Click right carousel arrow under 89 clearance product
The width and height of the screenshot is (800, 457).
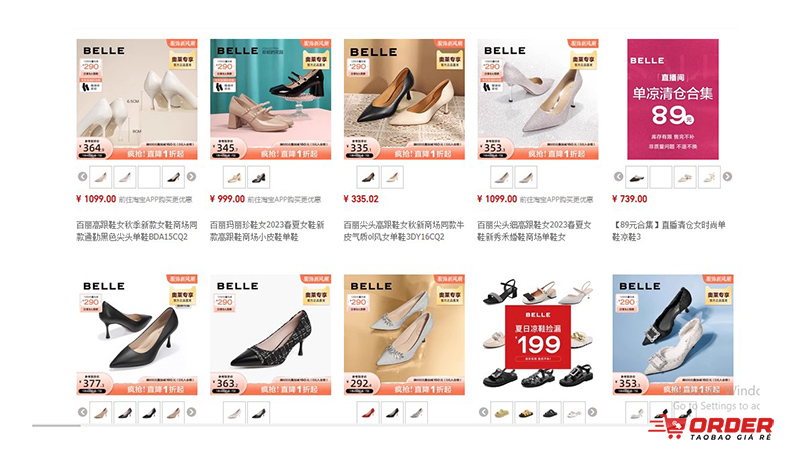click(x=728, y=176)
